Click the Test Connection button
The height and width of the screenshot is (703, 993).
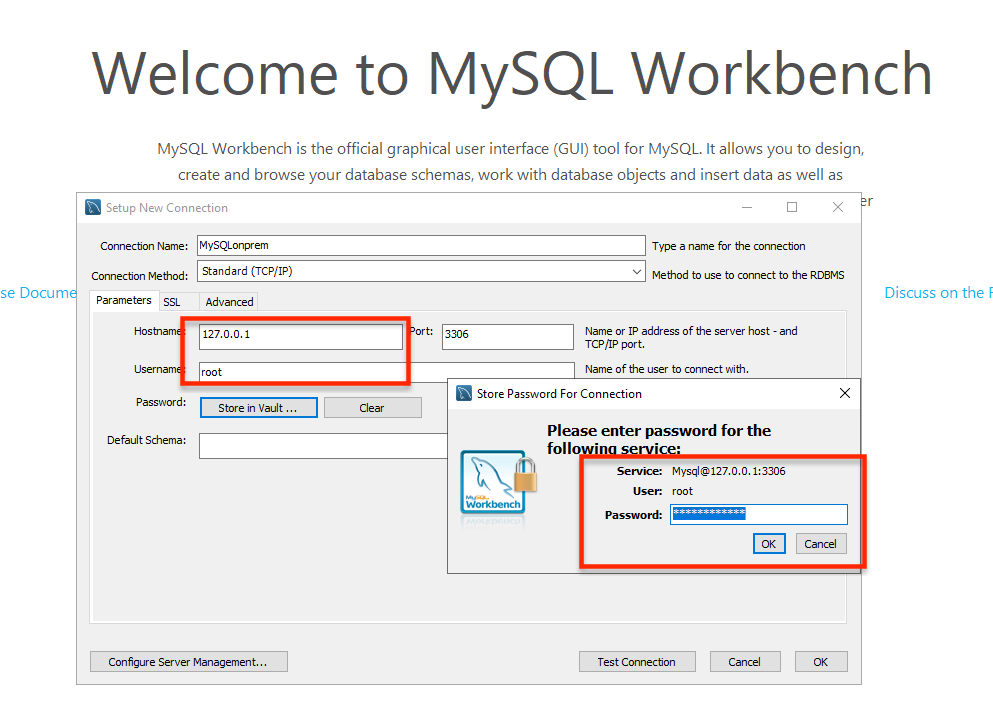pos(637,662)
